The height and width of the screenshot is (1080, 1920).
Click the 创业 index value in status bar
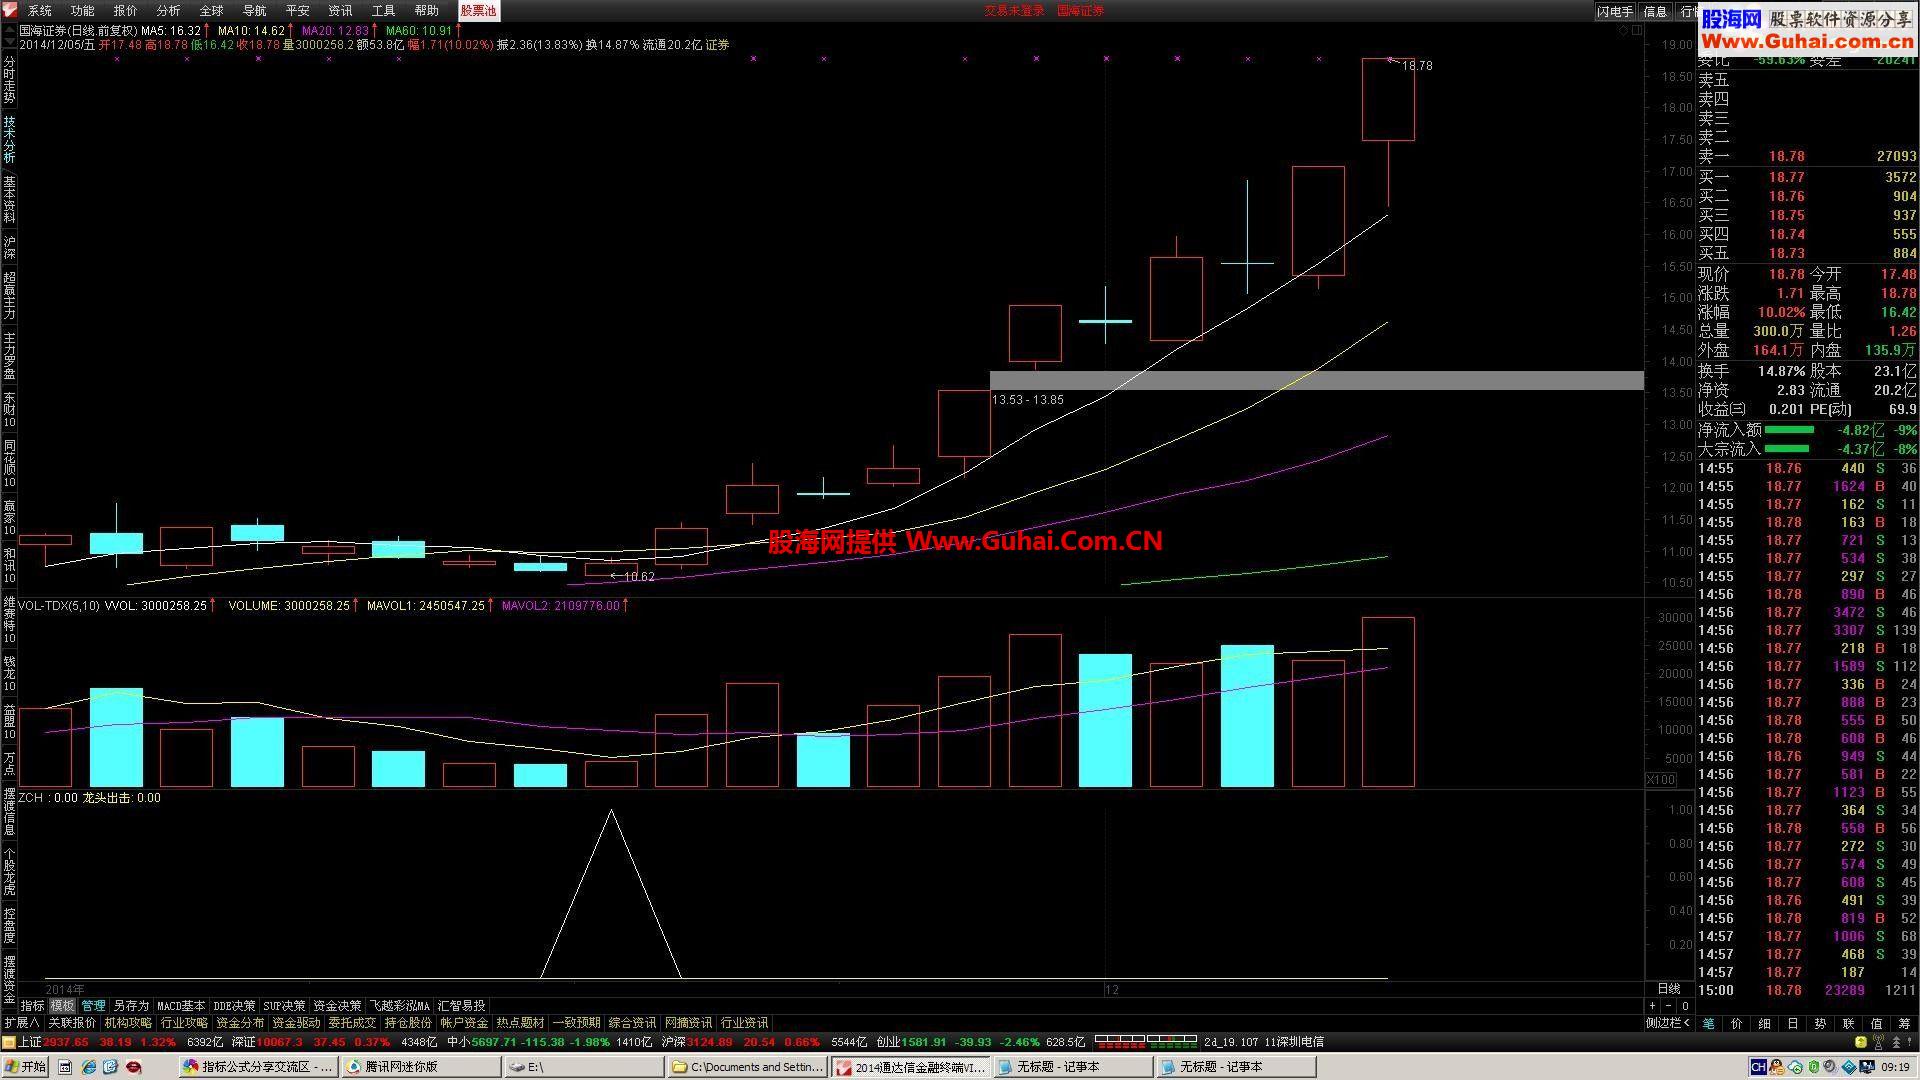point(924,1042)
